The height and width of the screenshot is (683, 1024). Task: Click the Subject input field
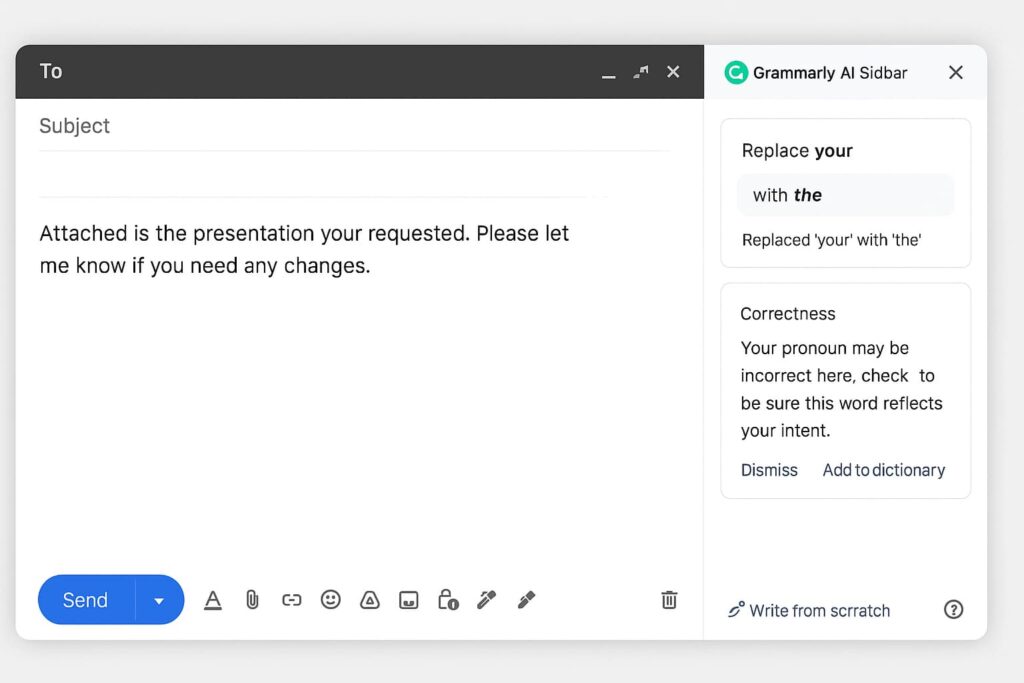(354, 126)
